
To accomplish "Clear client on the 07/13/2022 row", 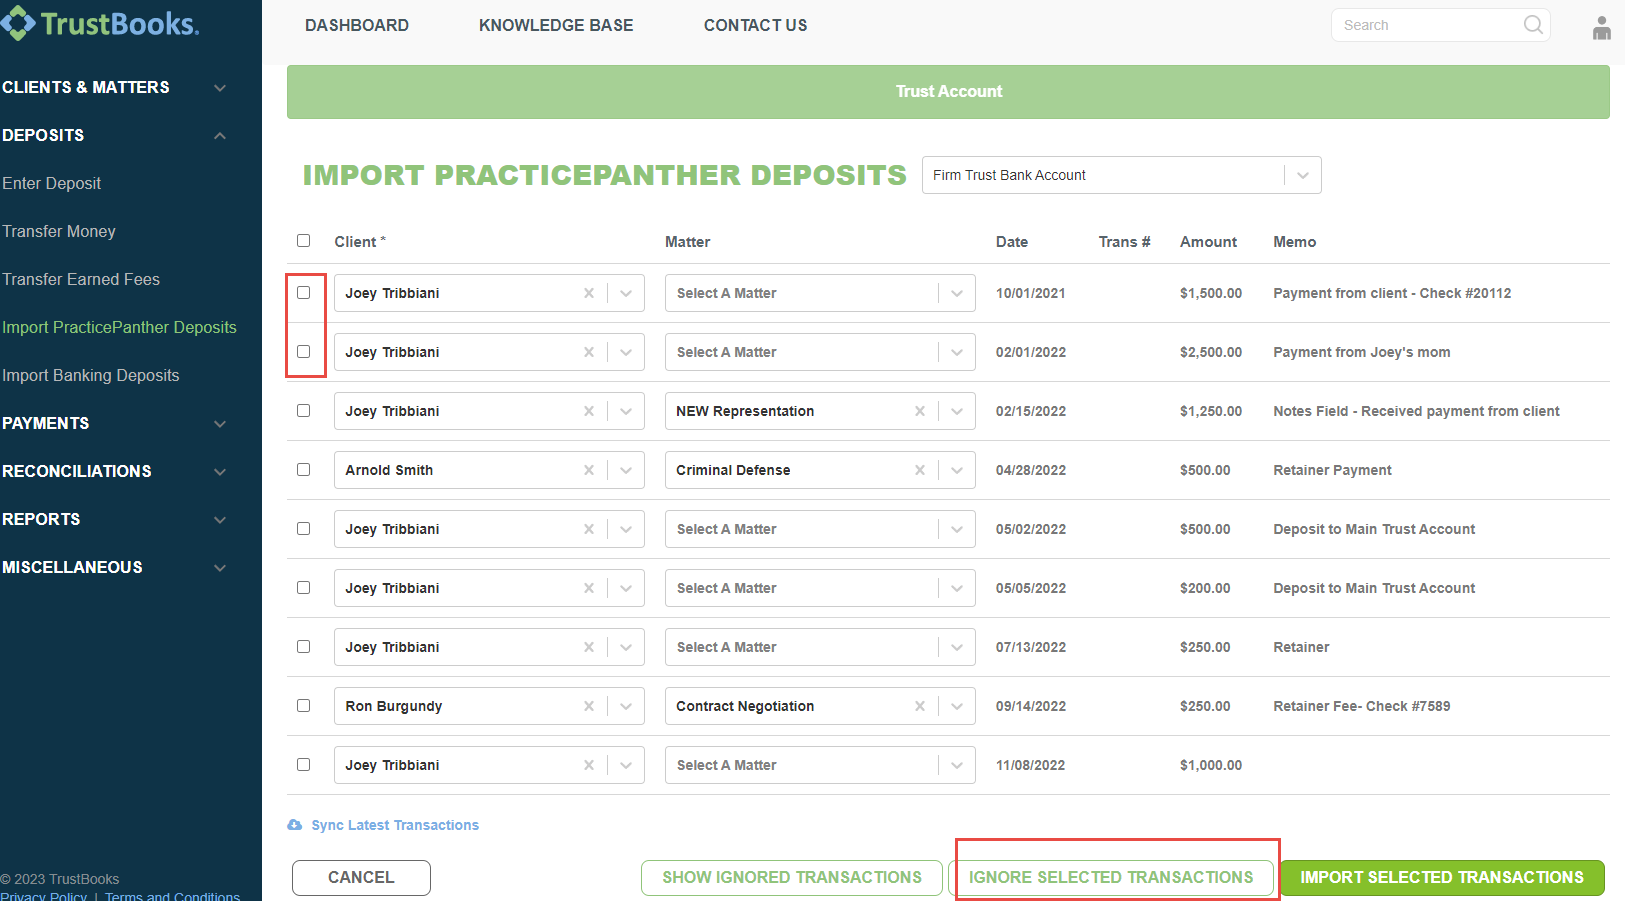I will click(589, 647).
